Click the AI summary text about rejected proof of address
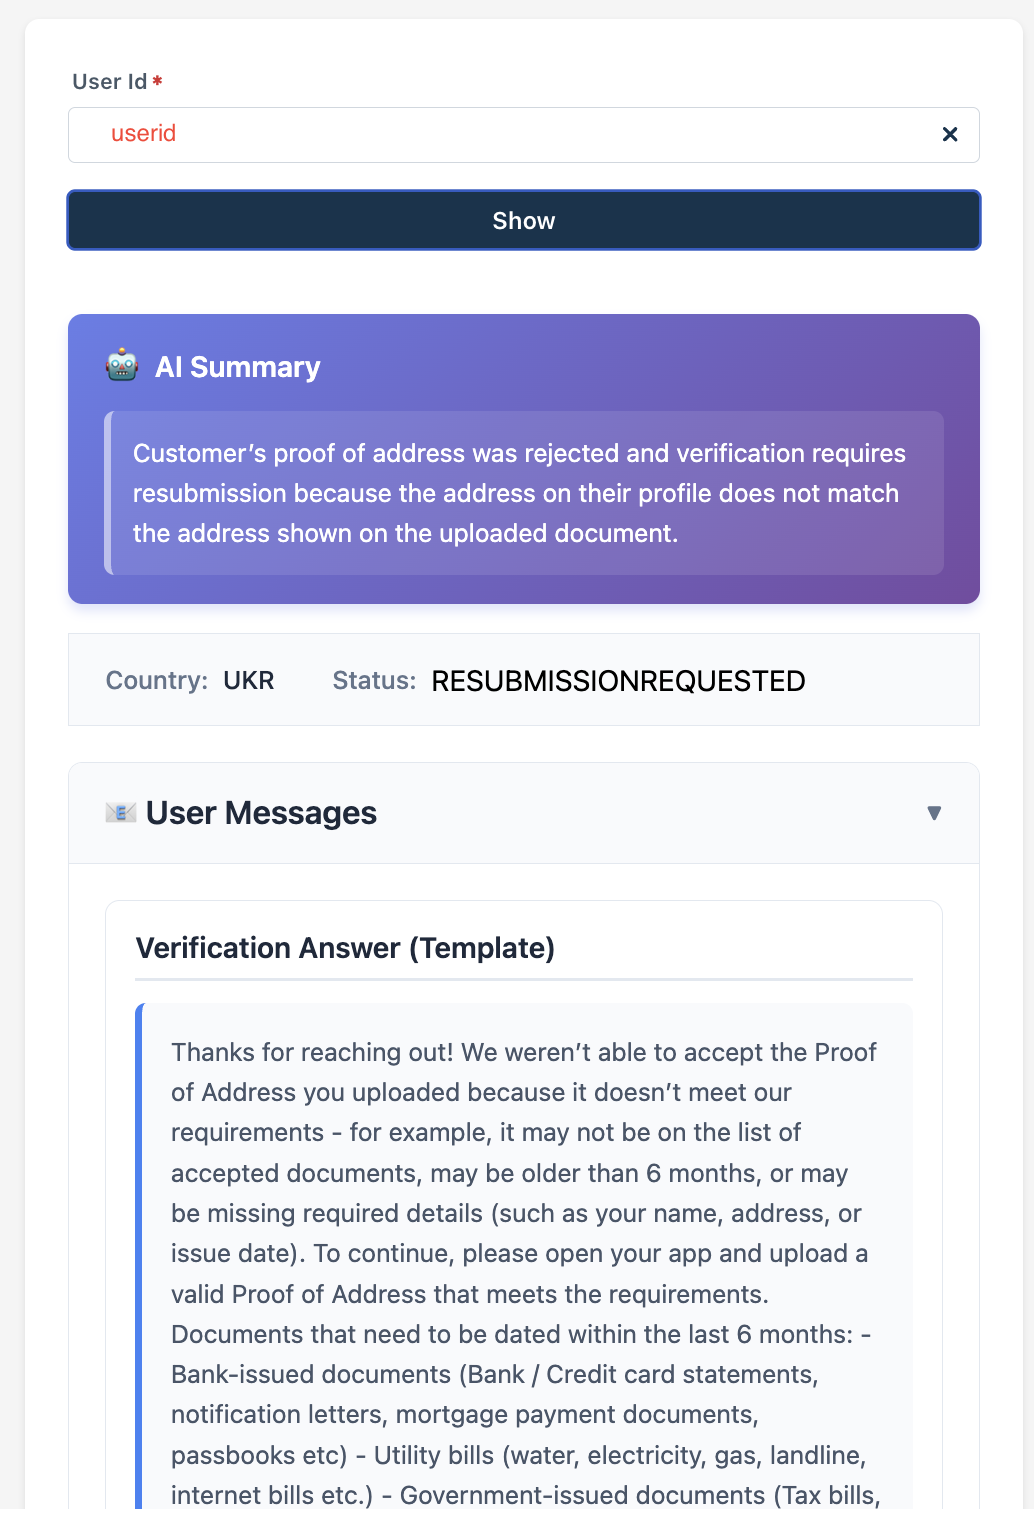Viewport: 1034px width, 1530px height. click(x=519, y=493)
